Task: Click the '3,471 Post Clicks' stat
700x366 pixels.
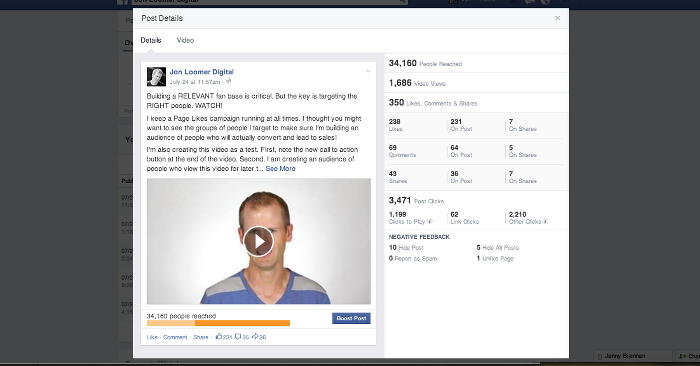Action: pyautogui.click(x=416, y=200)
